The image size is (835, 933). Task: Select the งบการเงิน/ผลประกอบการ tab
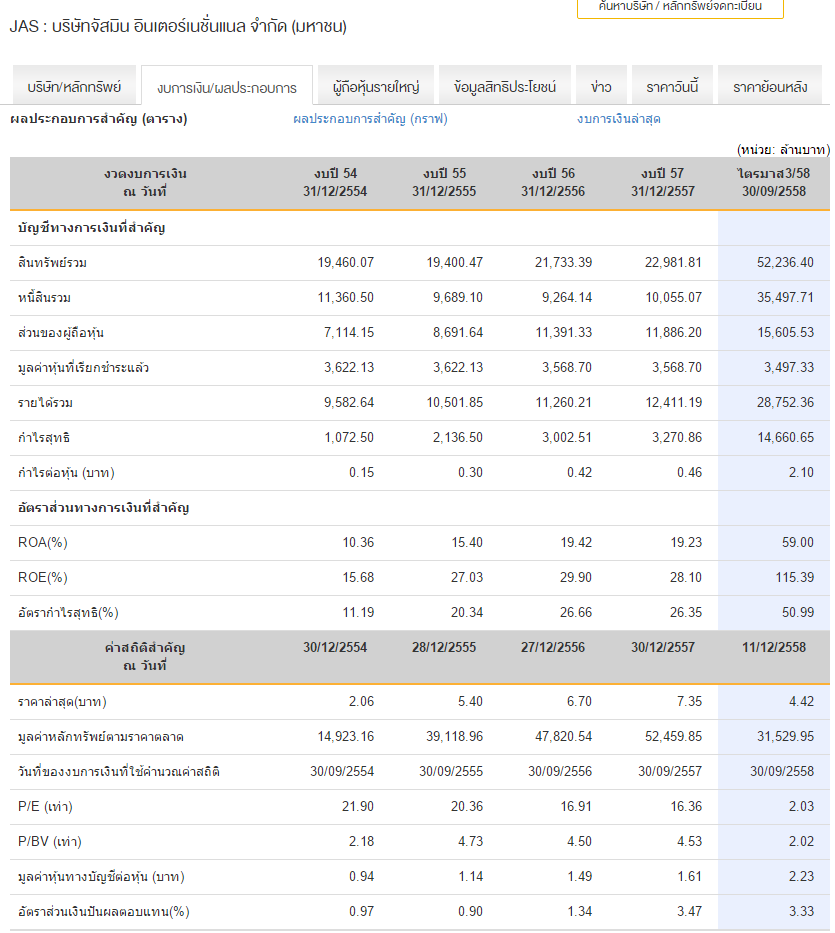pyautogui.click(x=227, y=87)
